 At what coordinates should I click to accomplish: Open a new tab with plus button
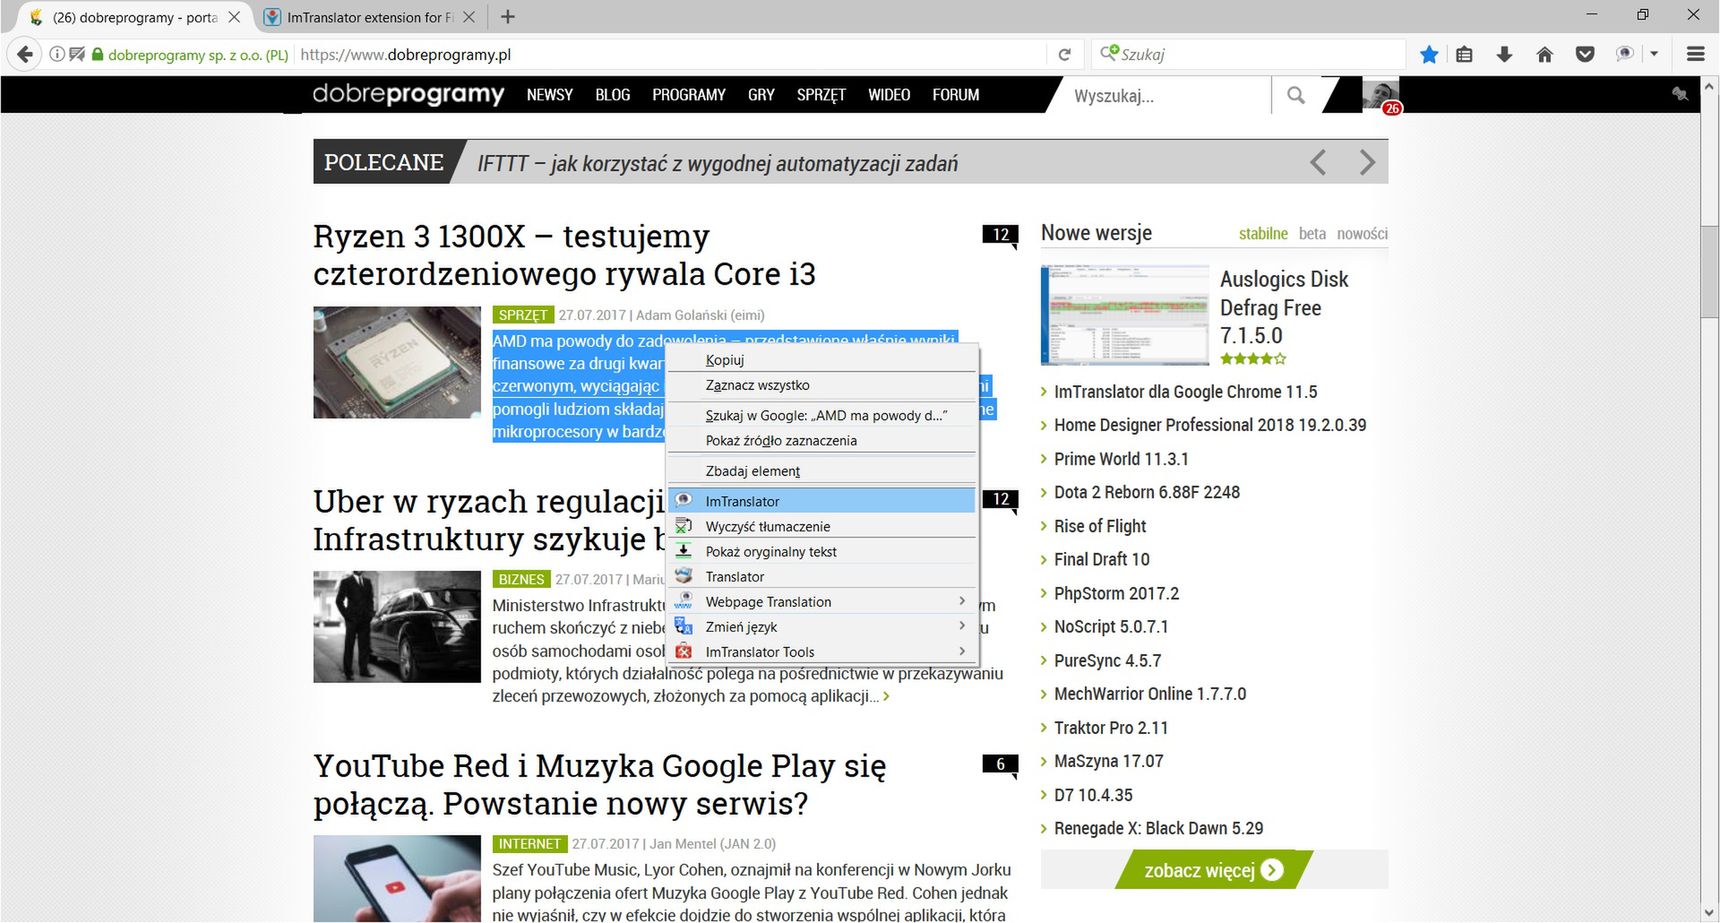(508, 17)
